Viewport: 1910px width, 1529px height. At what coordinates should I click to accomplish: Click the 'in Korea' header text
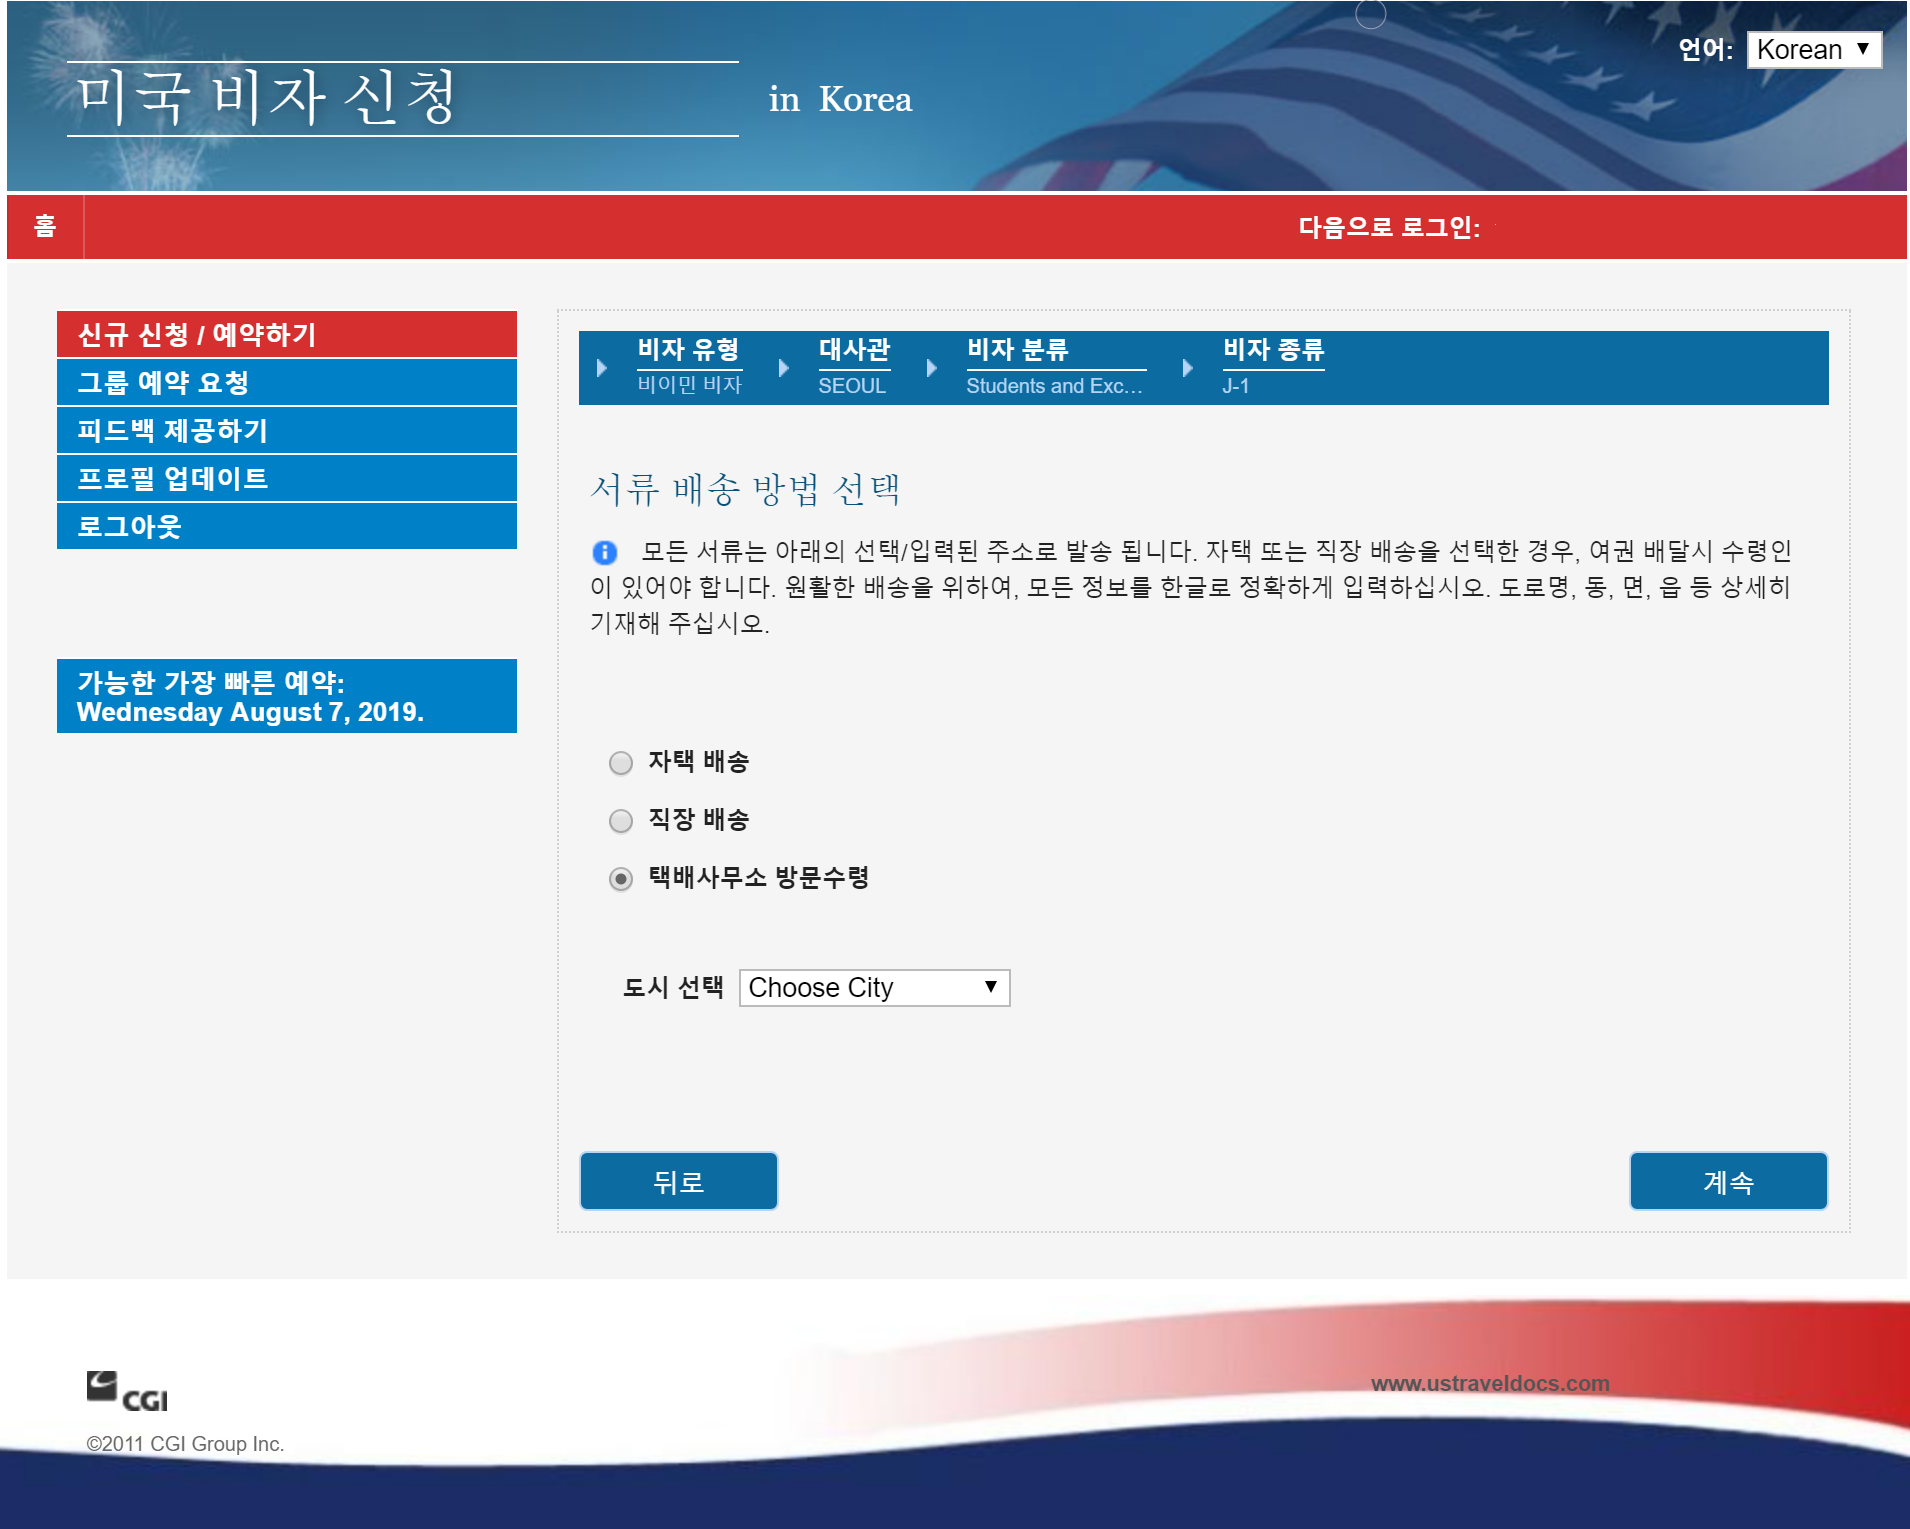click(x=840, y=99)
